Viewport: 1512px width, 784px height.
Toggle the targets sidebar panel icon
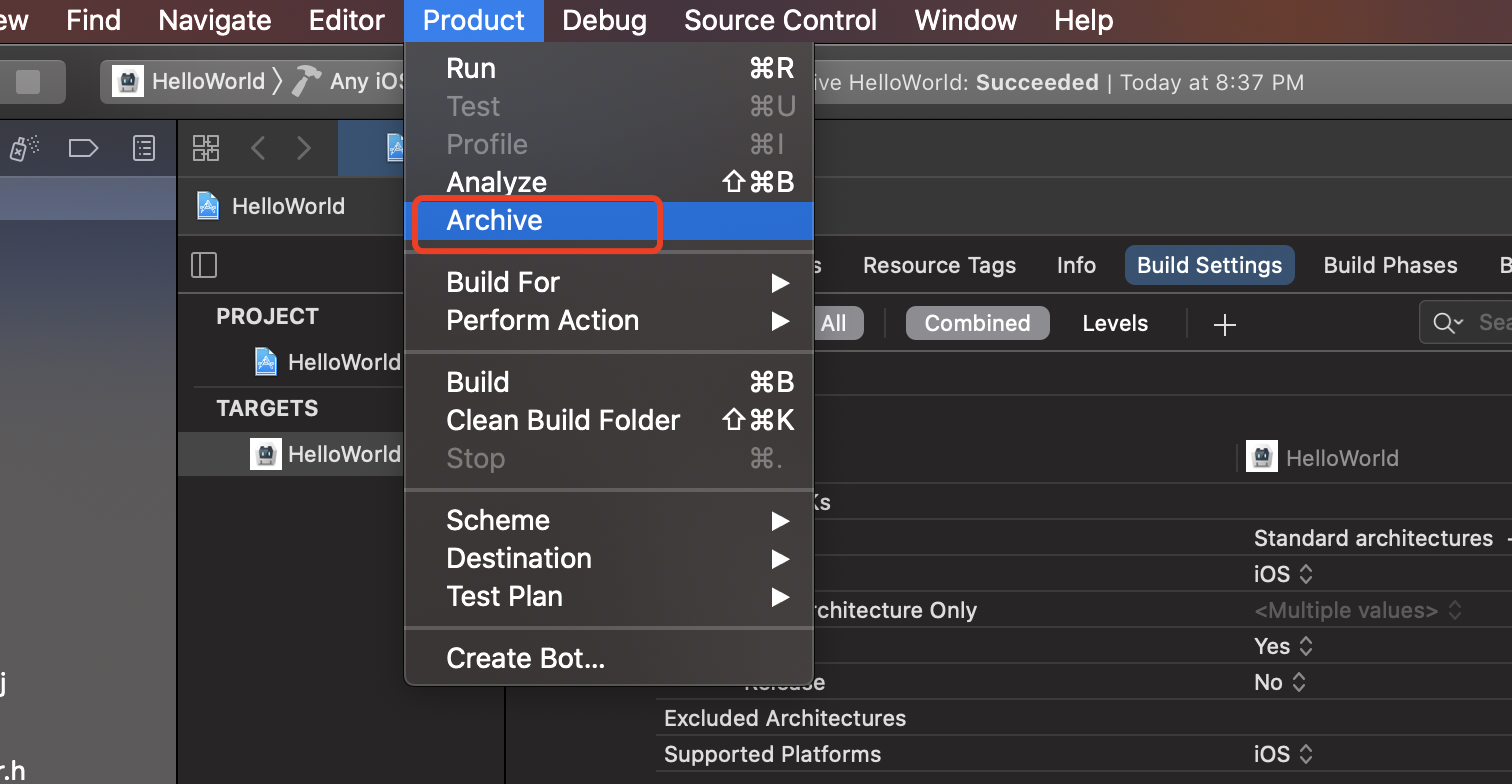204,265
